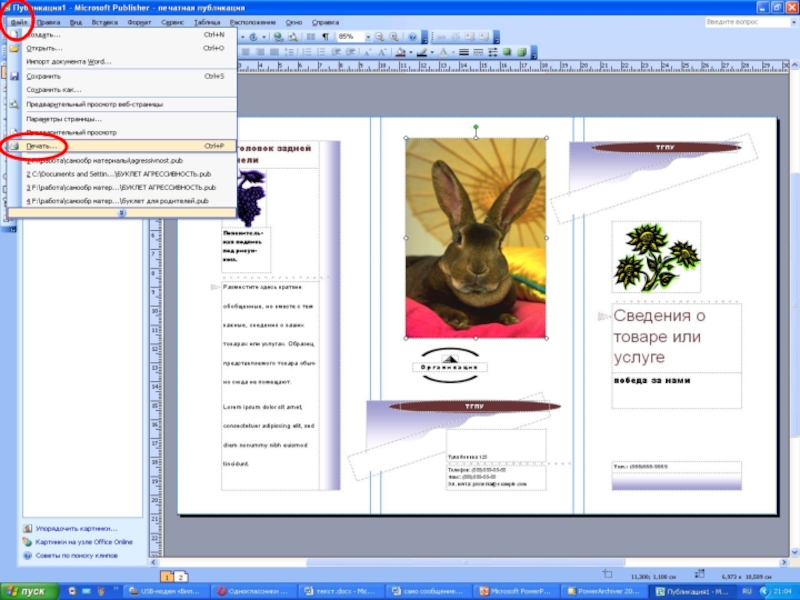
Task: Click the line color pen icon
Action: (422, 52)
